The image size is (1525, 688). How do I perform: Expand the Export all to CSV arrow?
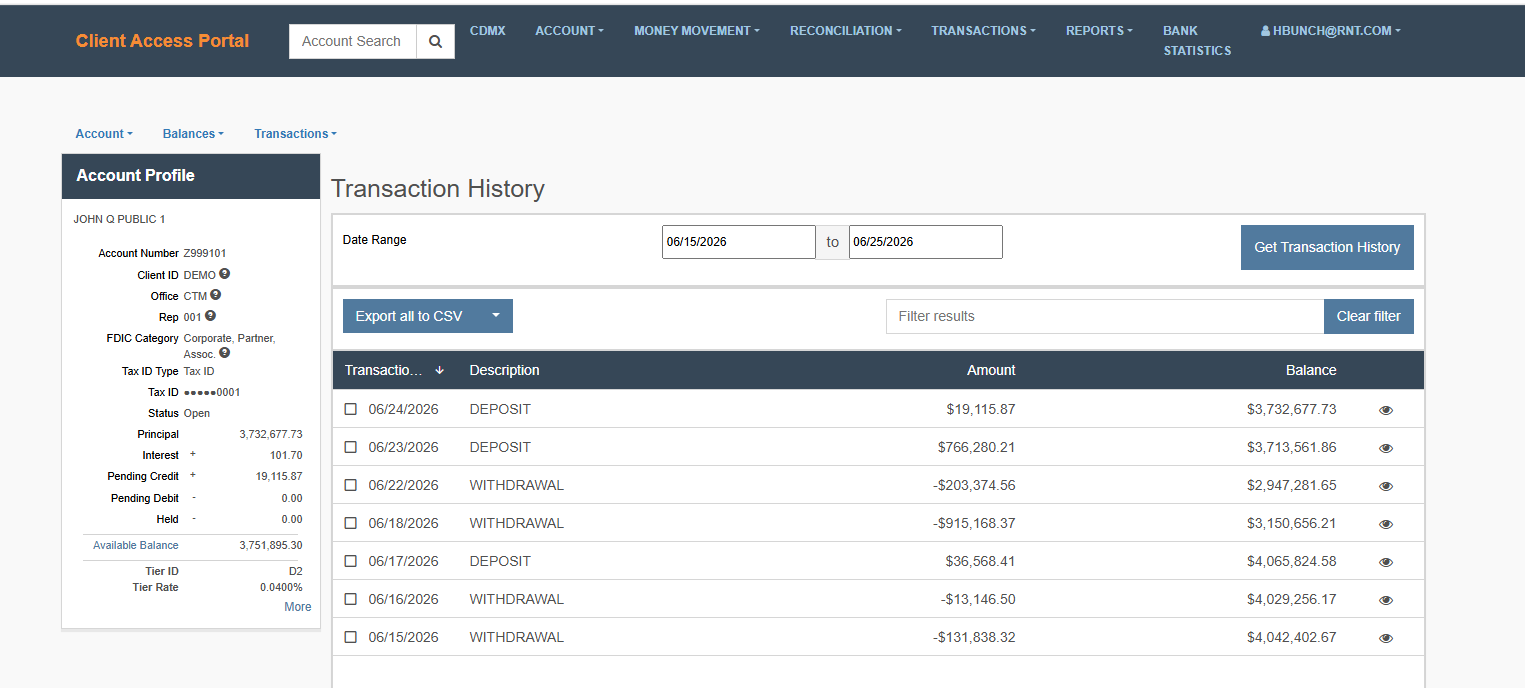495,316
